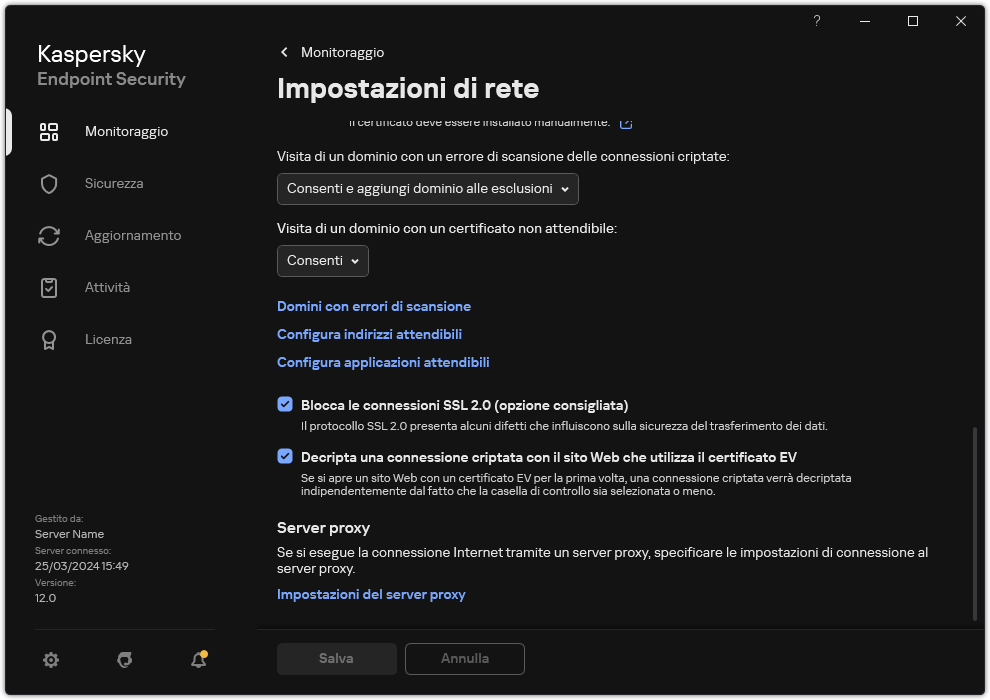Open the dropdown for domains with scan errors
The width and height of the screenshot is (990, 700).
(427, 188)
